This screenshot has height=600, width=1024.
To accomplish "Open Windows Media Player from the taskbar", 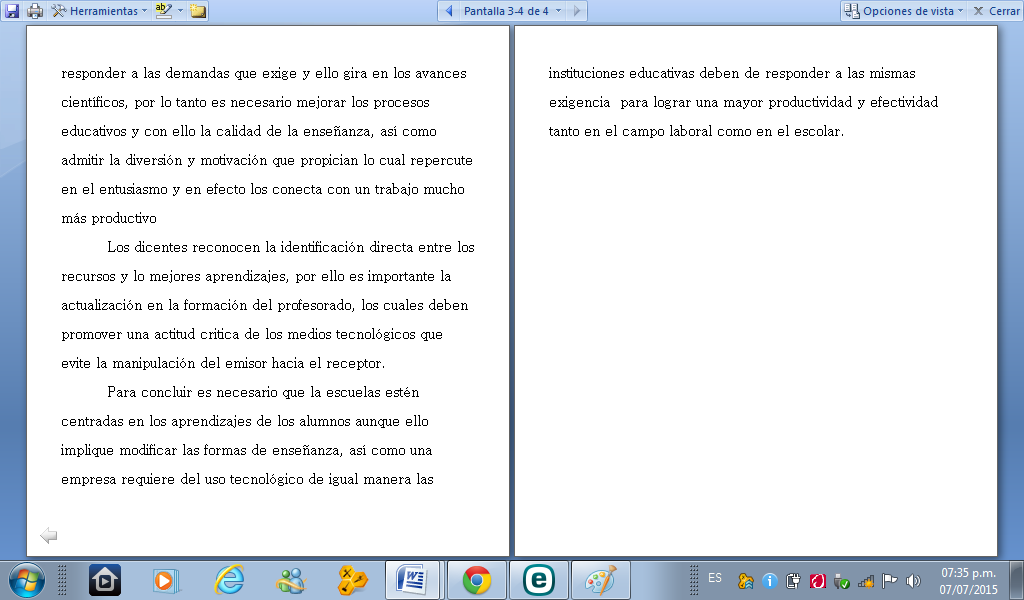I will (166, 580).
